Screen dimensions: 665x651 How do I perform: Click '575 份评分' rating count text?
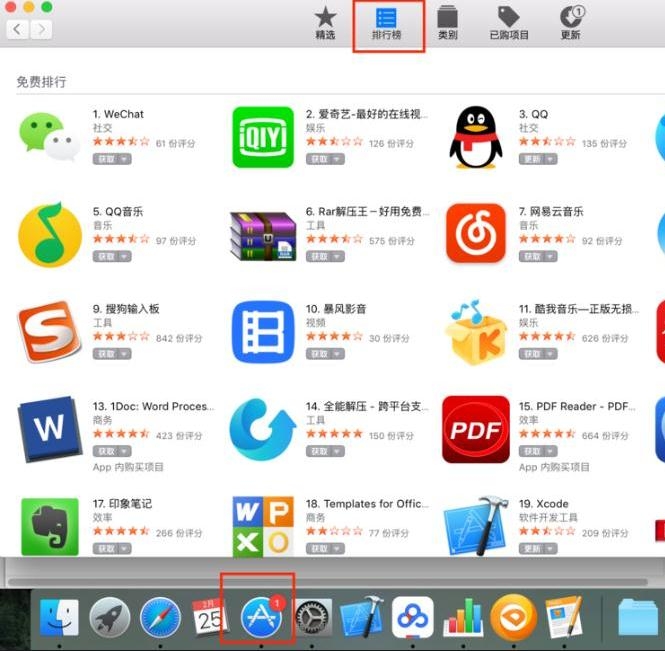click(x=391, y=241)
